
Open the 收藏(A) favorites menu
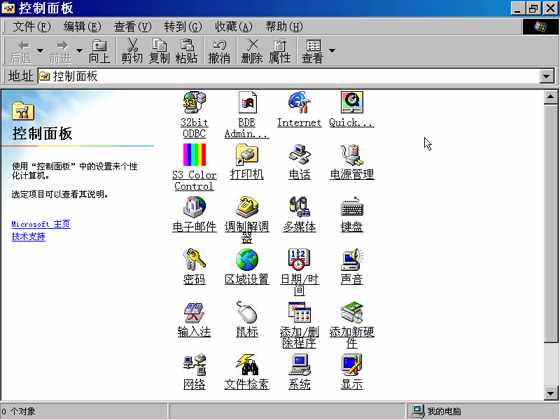233,26
